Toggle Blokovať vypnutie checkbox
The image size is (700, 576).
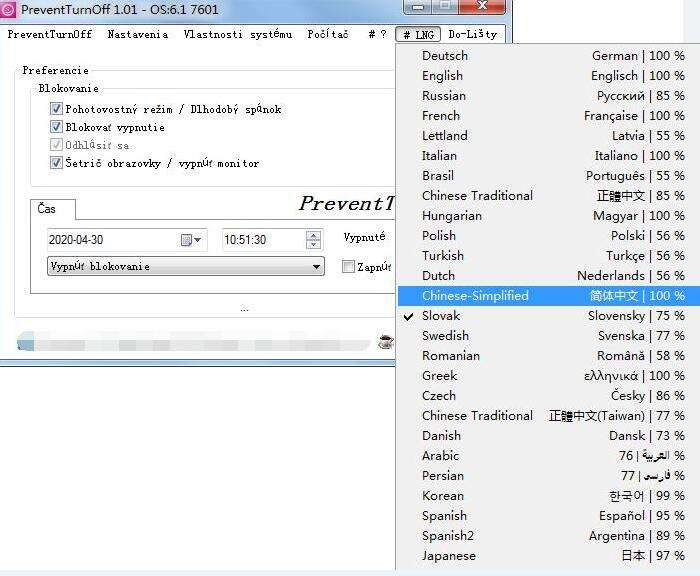click(56, 127)
